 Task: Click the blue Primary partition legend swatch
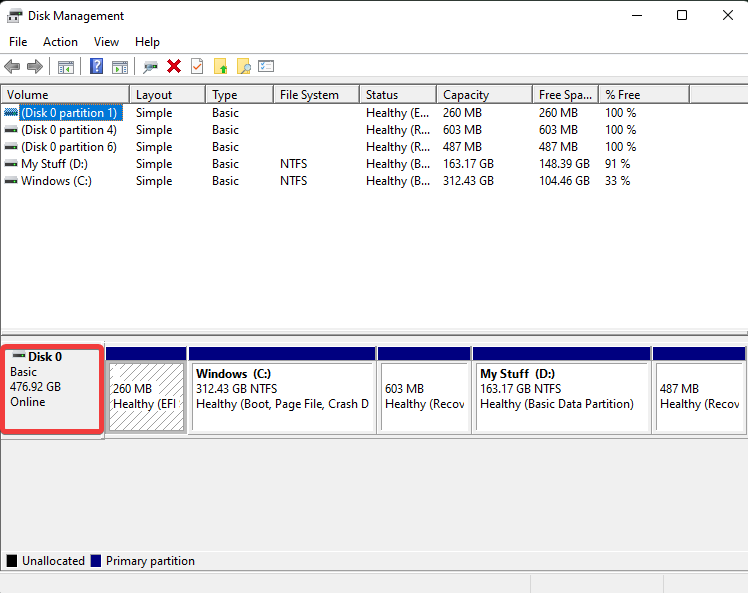96,561
